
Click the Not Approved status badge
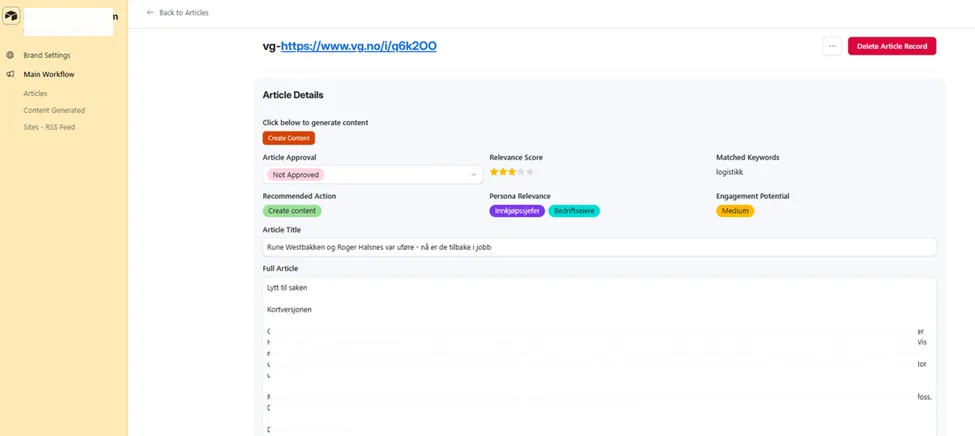pos(296,175)
